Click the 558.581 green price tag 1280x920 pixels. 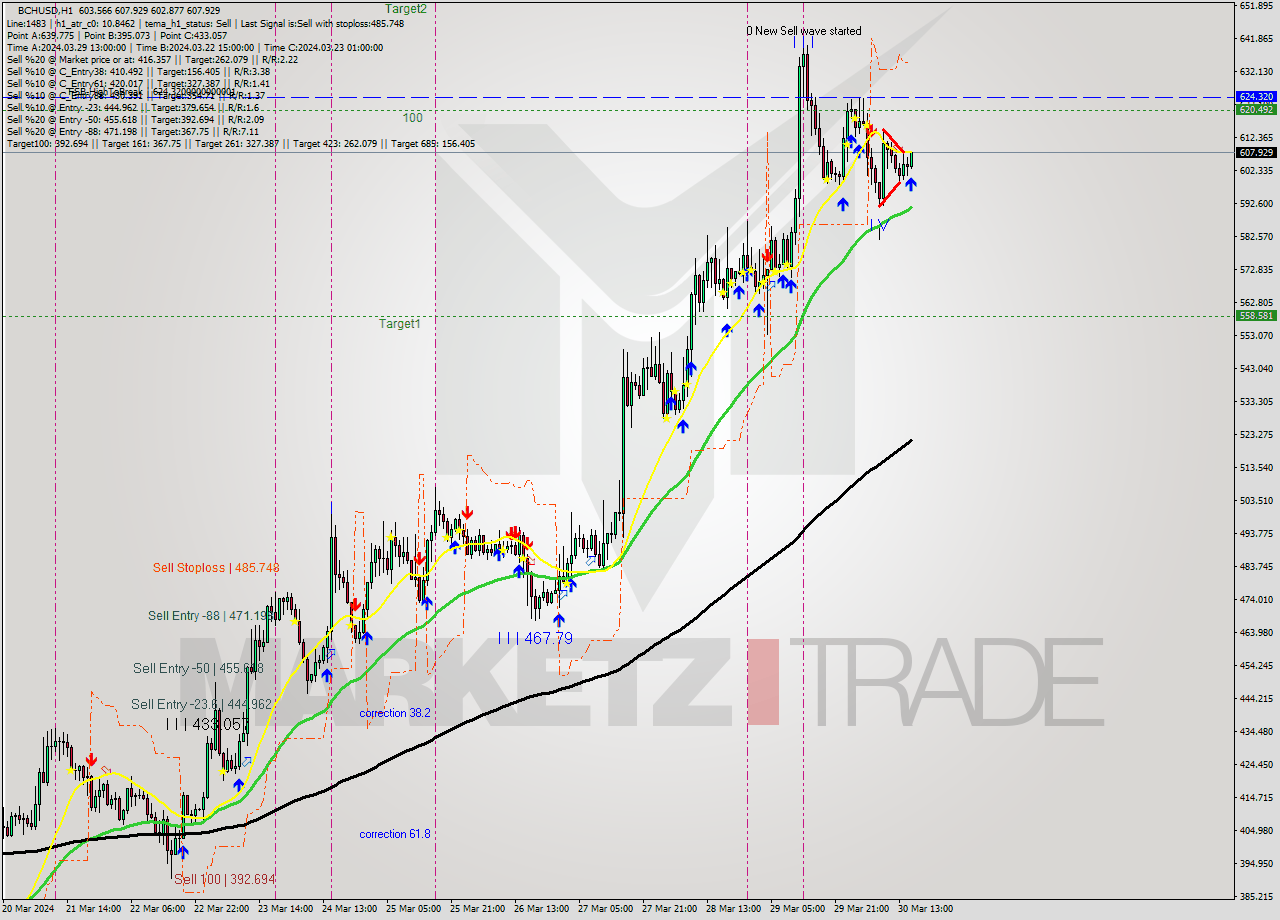[x=1256, y=315]
